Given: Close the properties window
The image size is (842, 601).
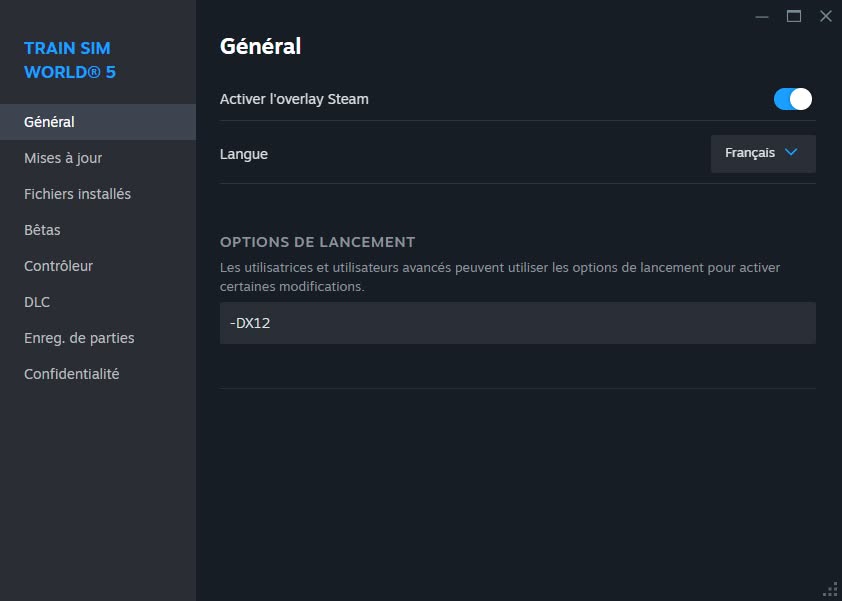Looking at the screenshot, I should [x=826, y=17].
